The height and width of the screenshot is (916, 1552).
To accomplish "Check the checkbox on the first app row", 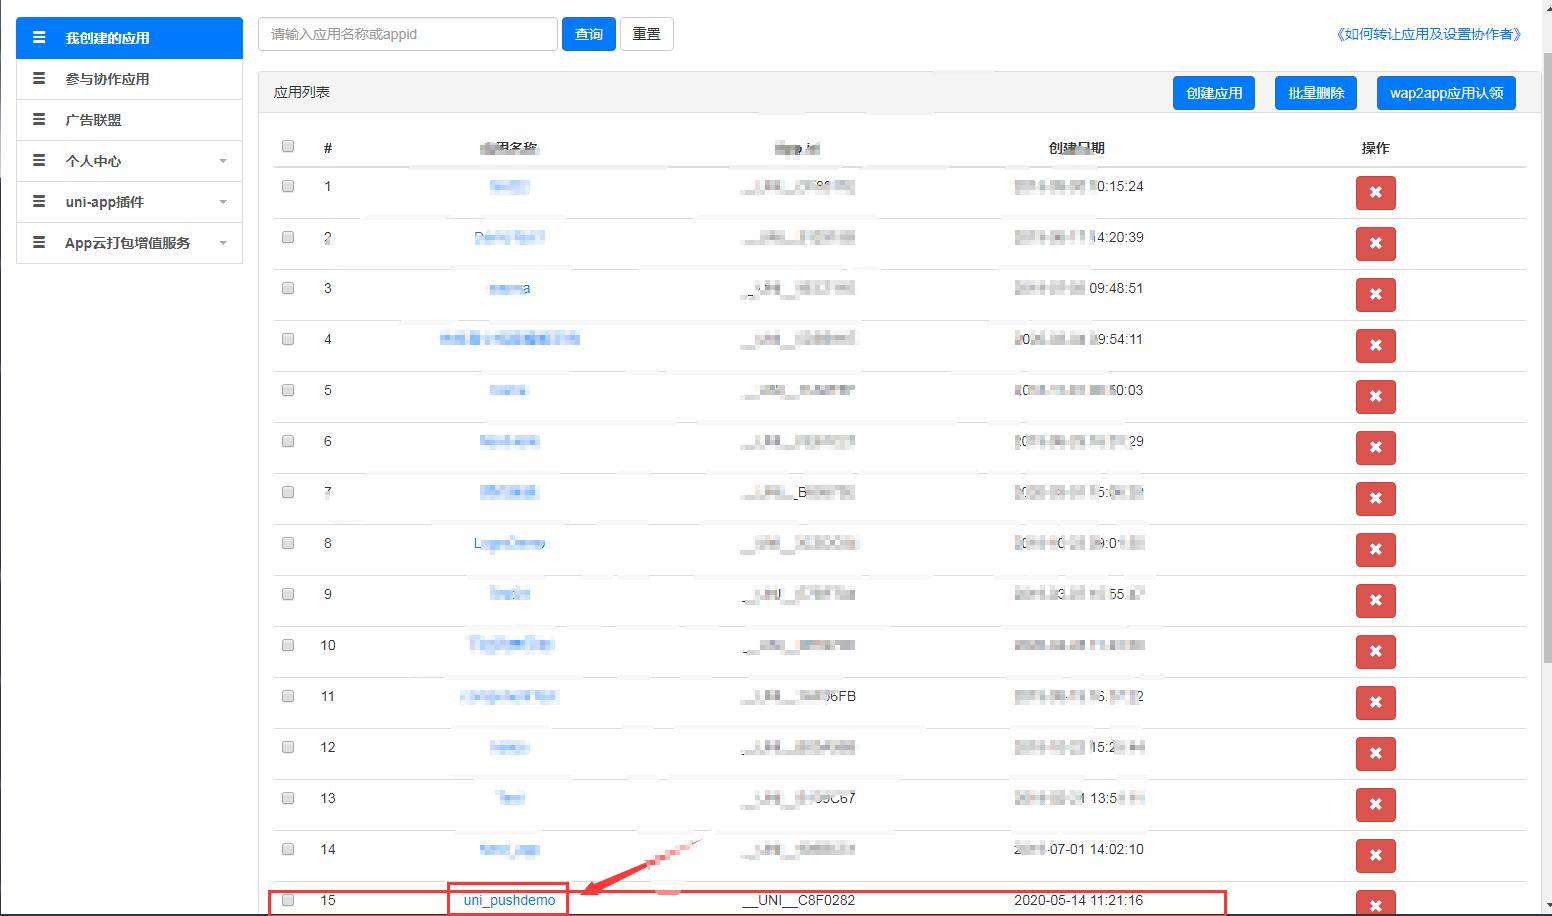I will 288,186.
